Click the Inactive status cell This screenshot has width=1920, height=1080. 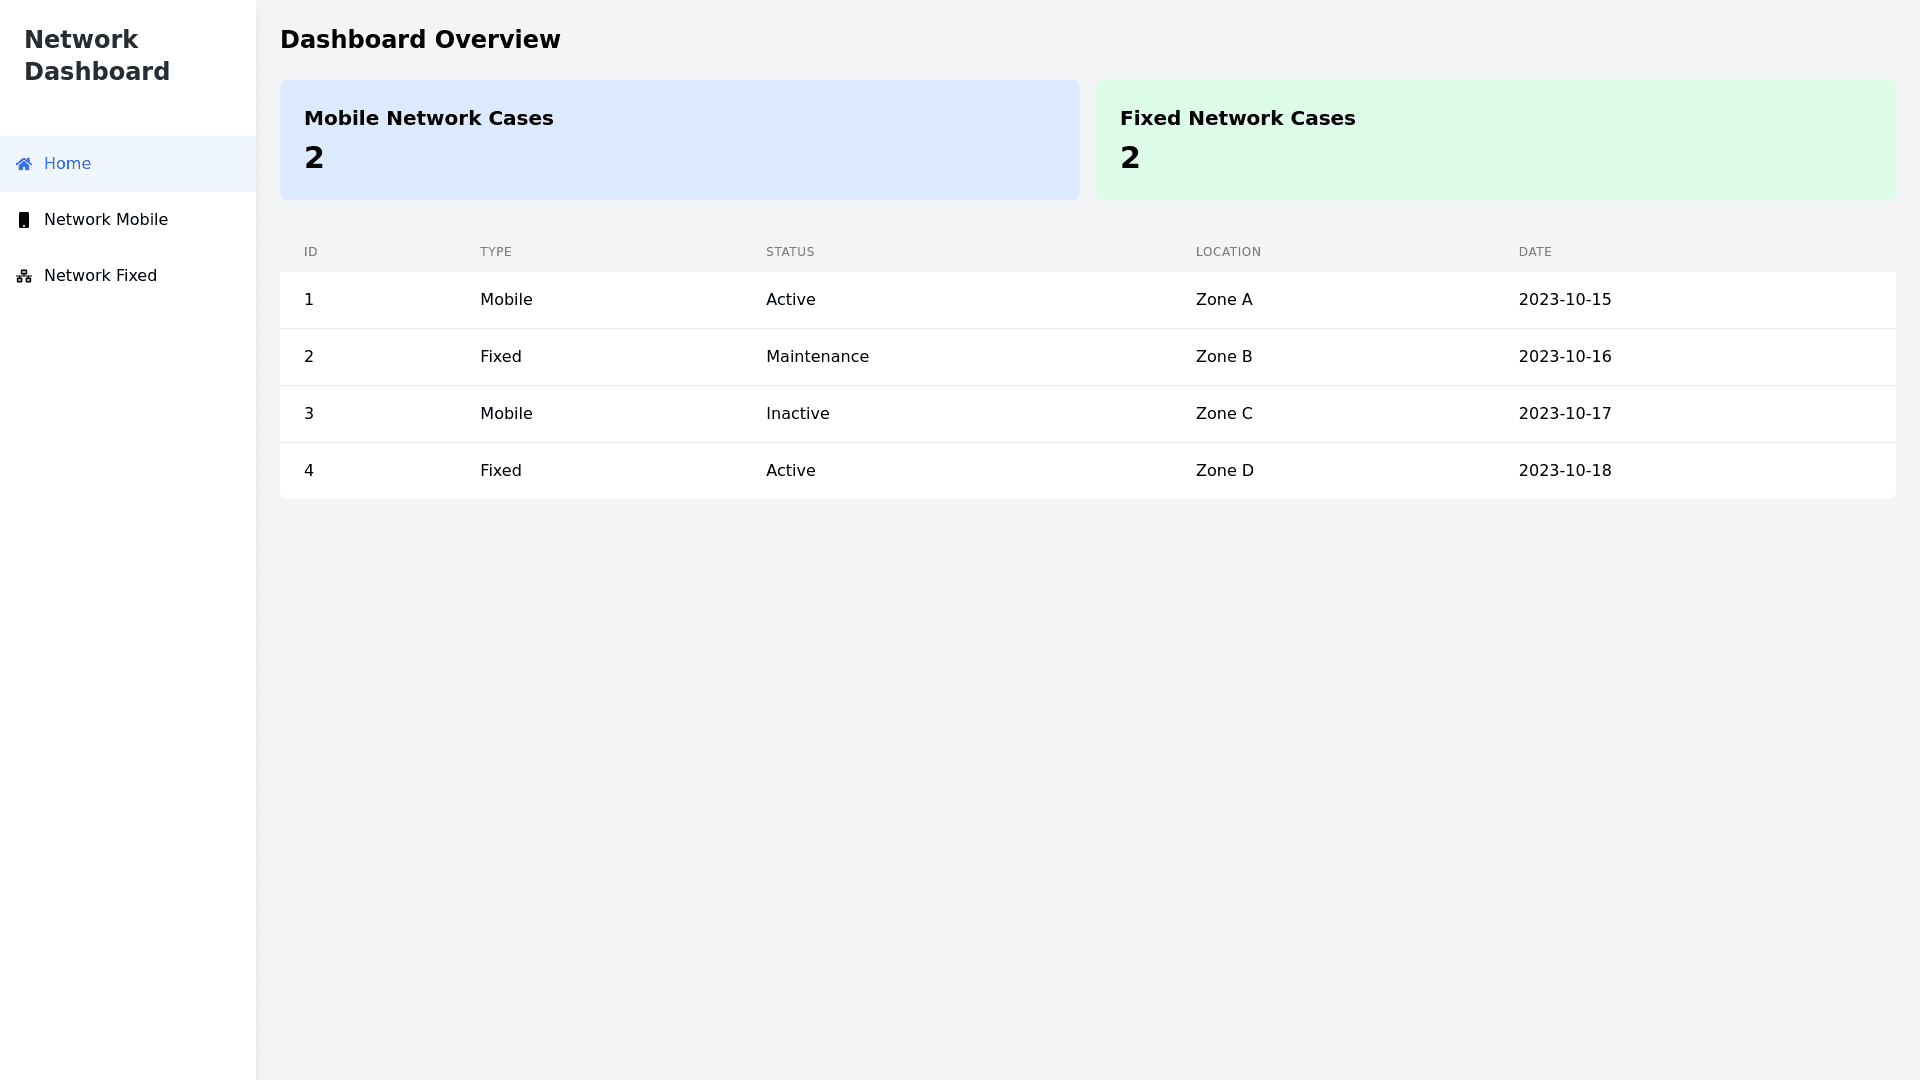coord(797,414)
